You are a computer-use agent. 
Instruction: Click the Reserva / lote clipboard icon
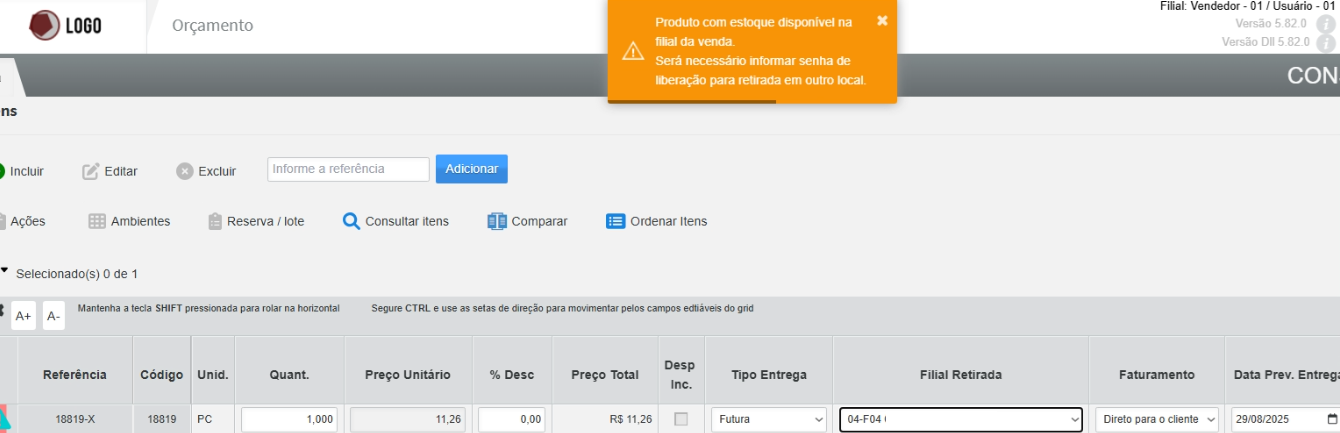[214, 221]
